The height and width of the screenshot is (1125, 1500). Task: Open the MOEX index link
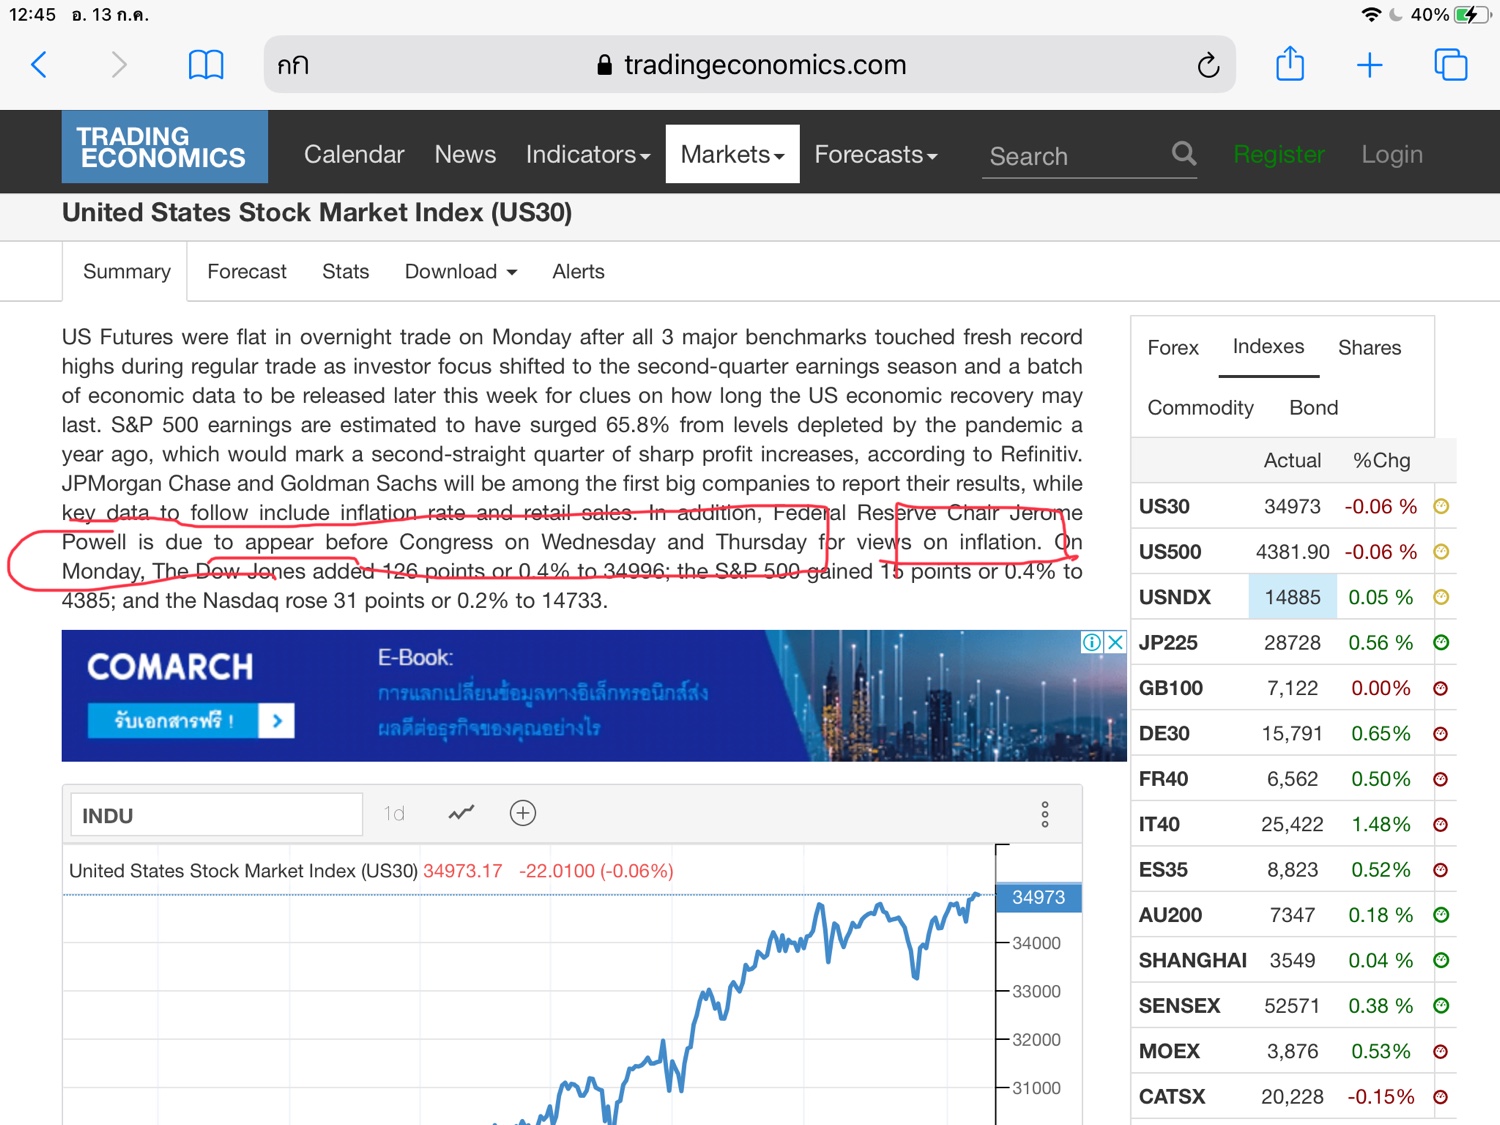tap(1169, 1052)
